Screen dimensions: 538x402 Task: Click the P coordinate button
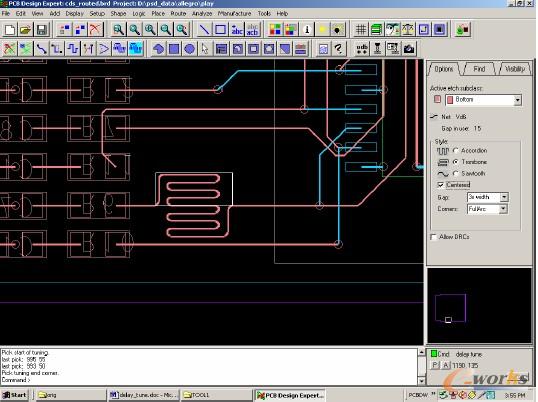coord(435,365)
